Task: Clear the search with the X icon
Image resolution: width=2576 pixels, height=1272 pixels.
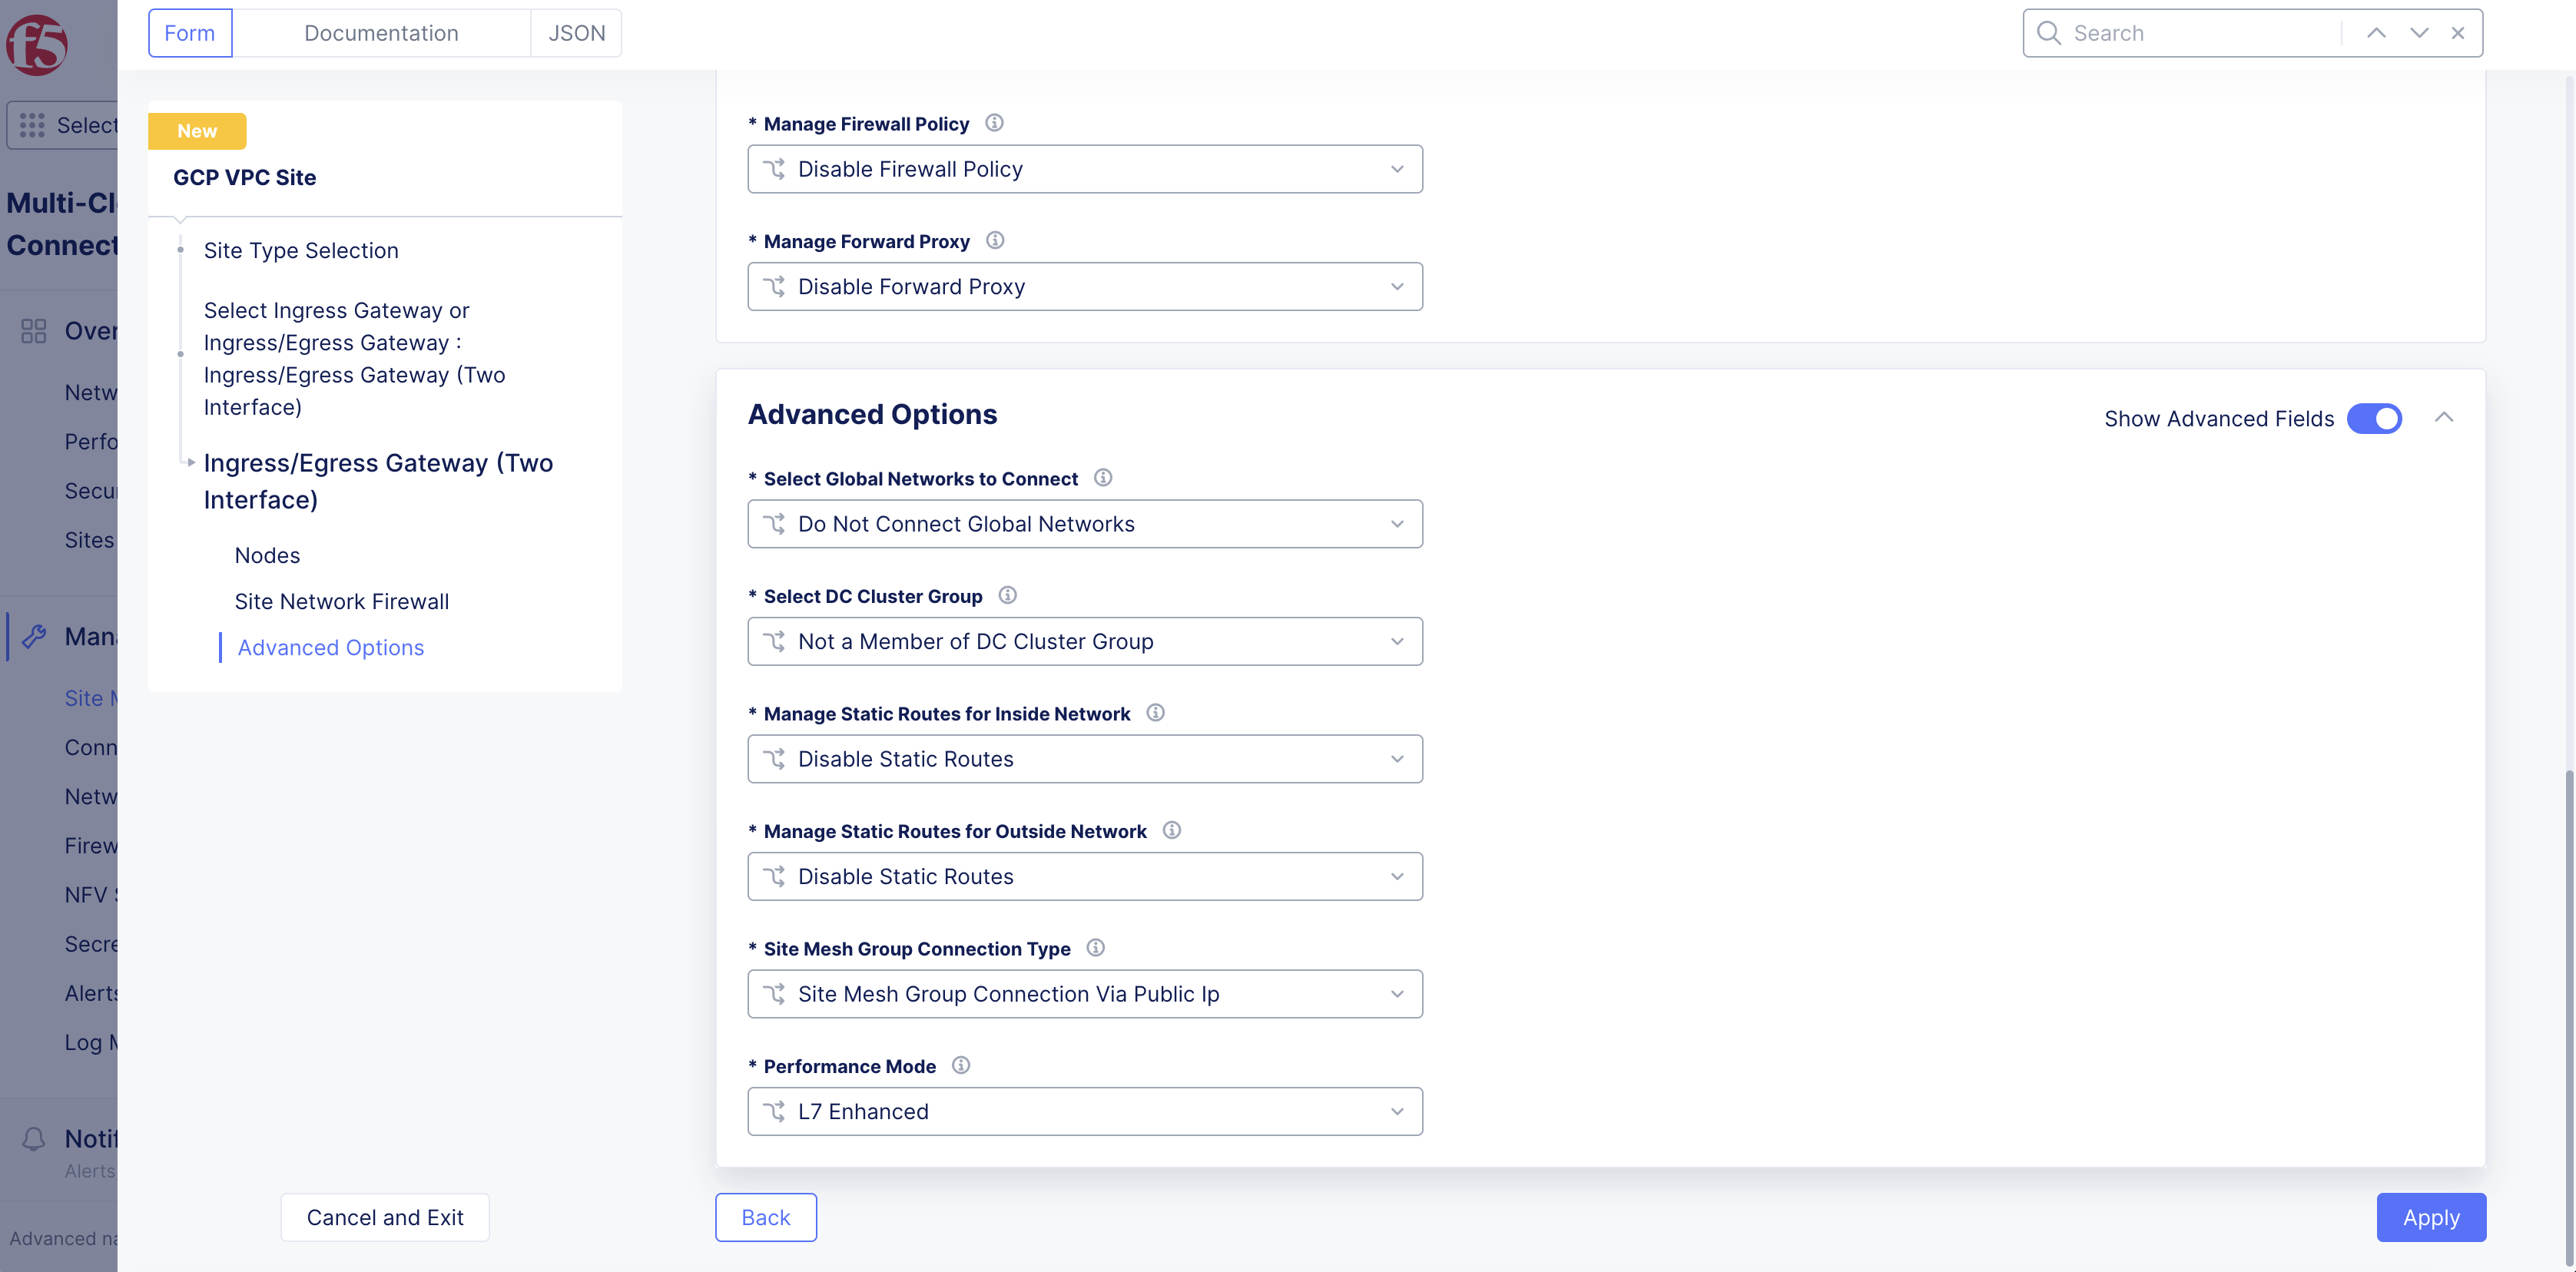Action: 2458,32
